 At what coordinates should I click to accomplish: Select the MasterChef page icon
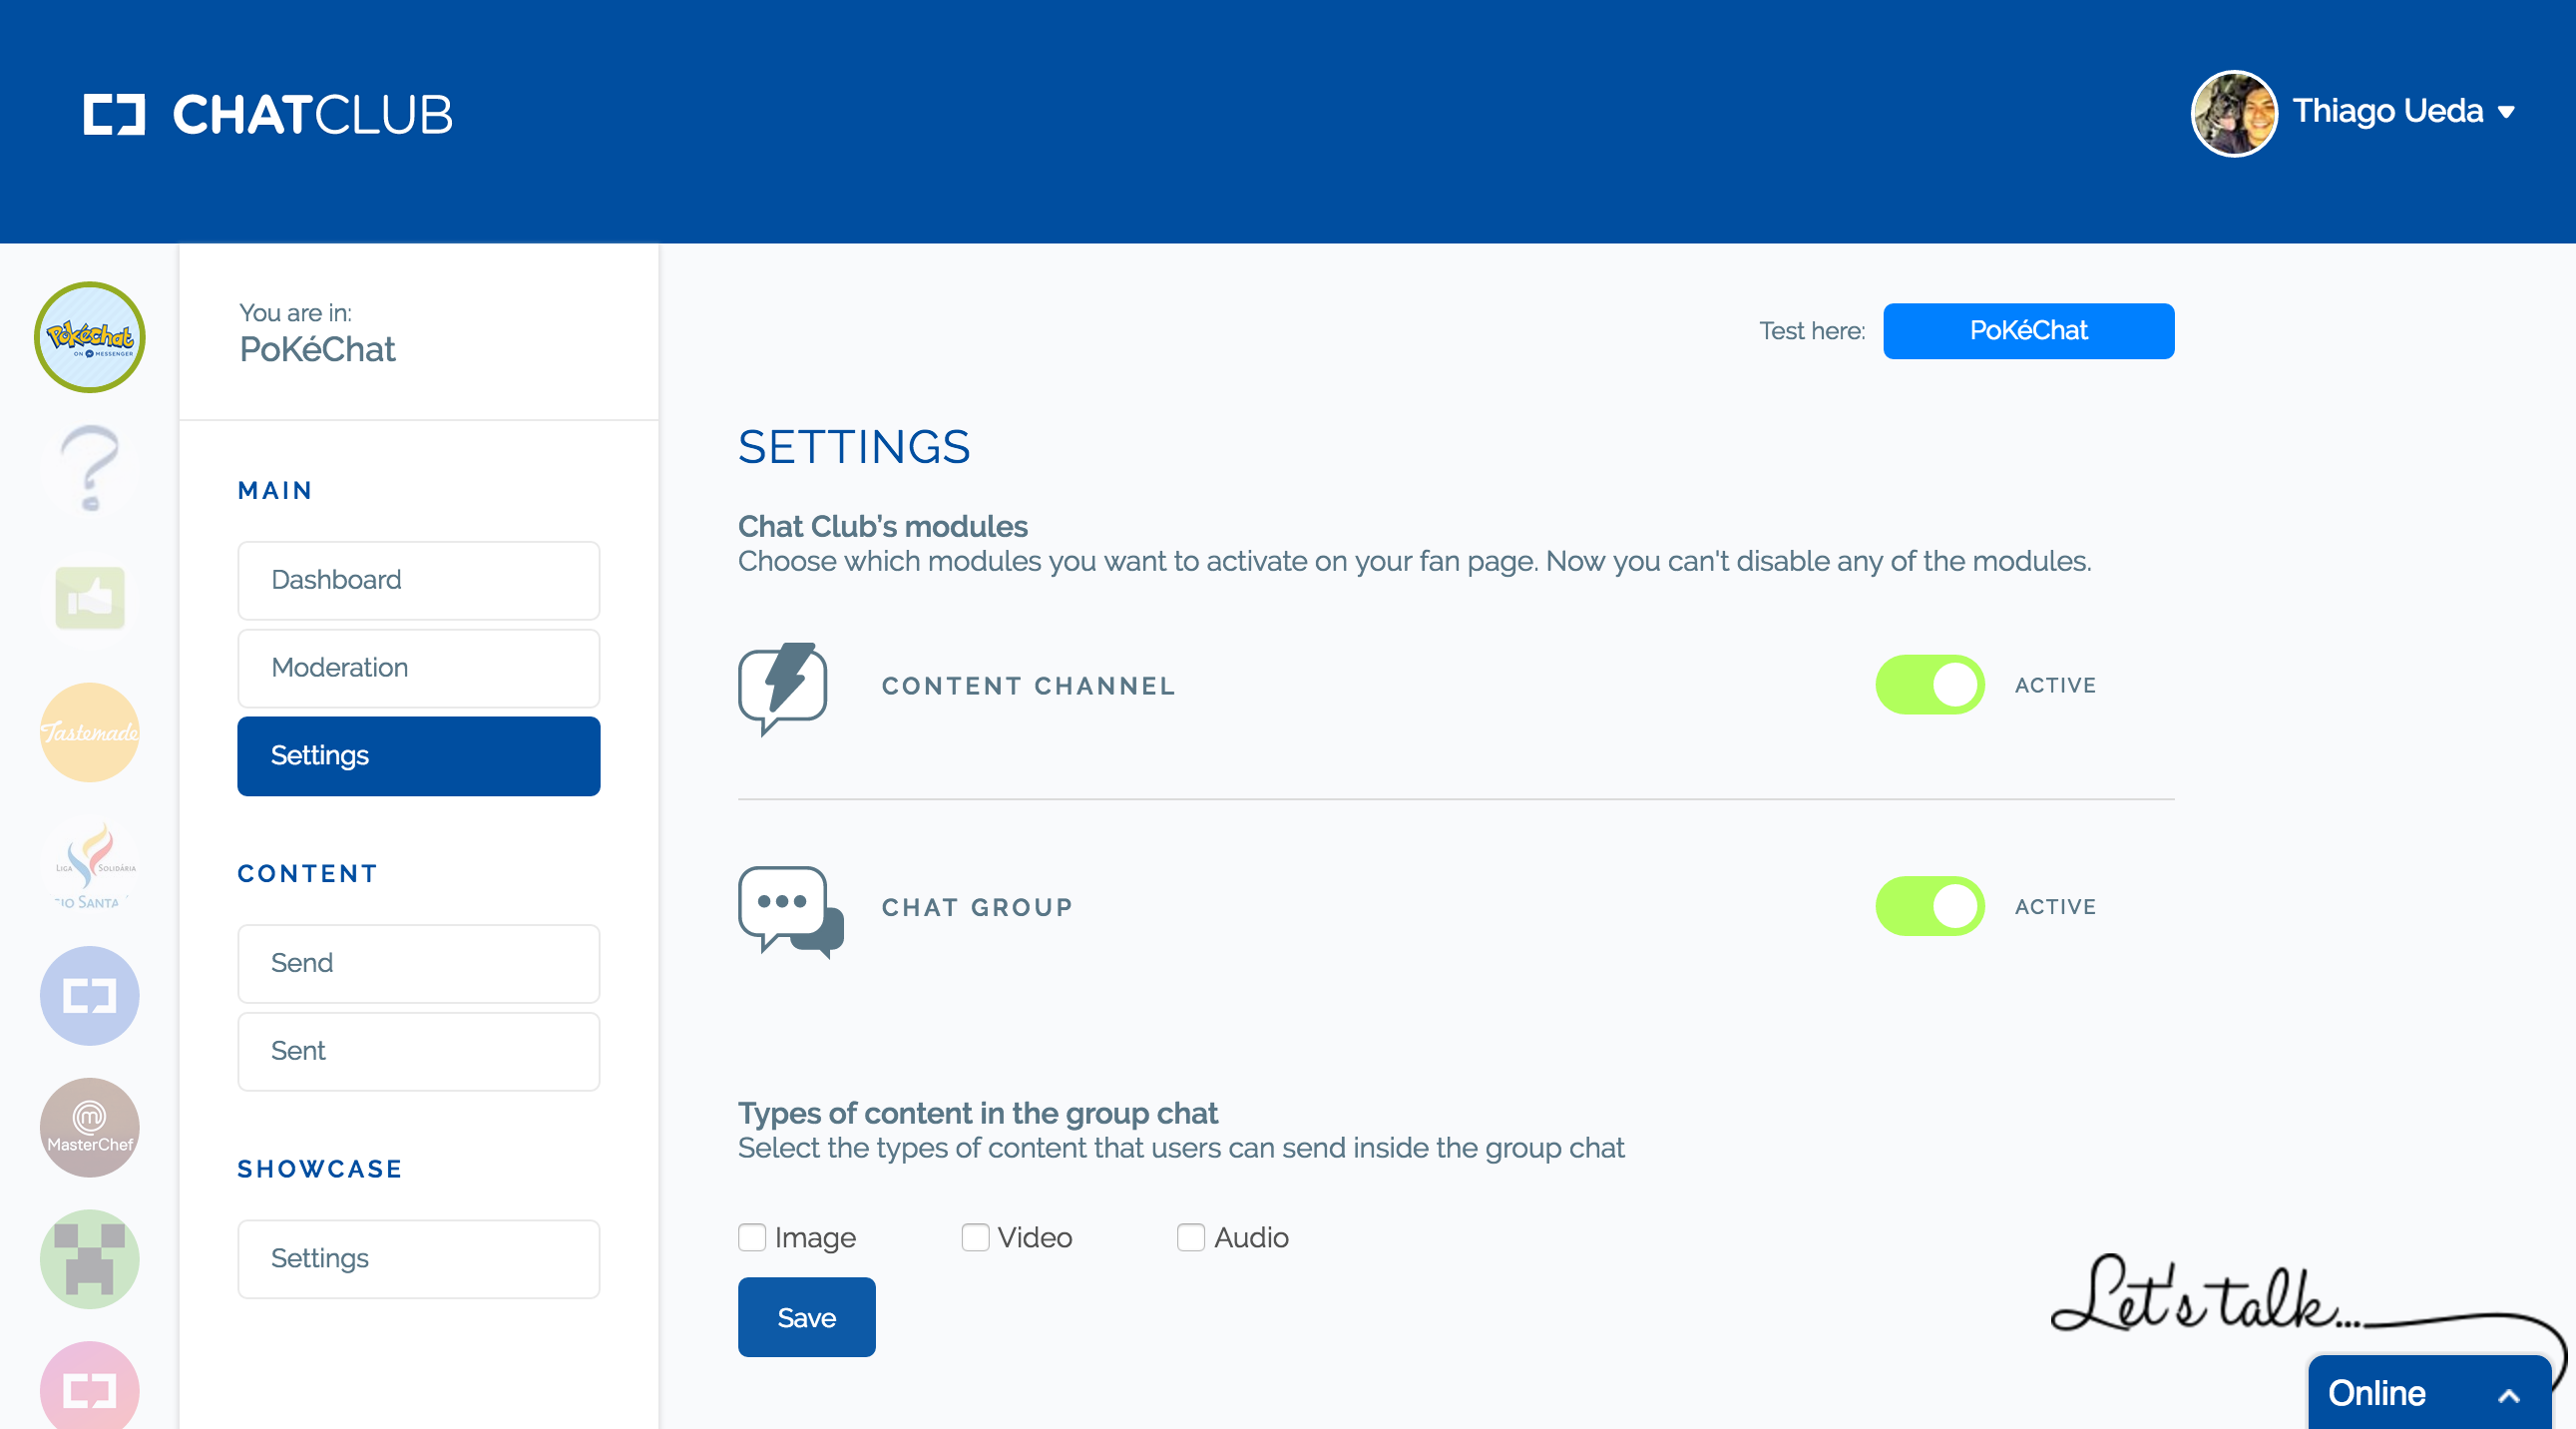tap(90, 1127)
